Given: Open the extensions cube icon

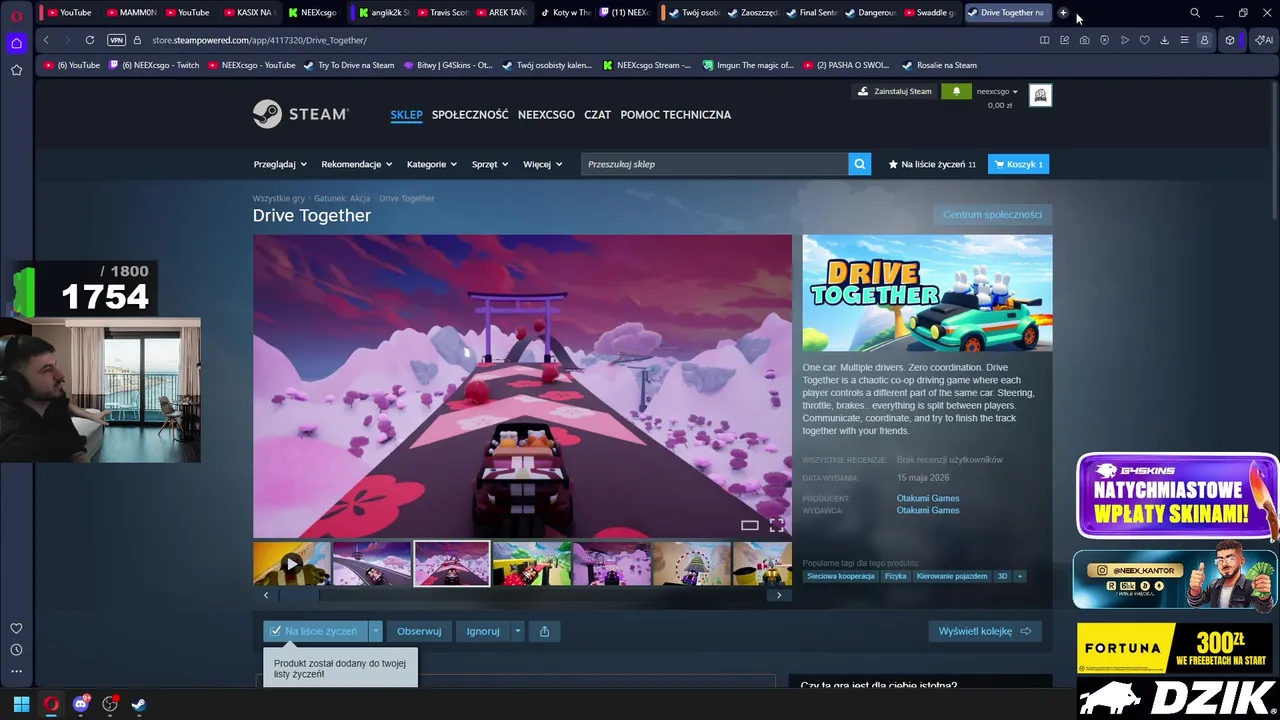Looking at the screenshot, I should click(x=1230, y=40).
